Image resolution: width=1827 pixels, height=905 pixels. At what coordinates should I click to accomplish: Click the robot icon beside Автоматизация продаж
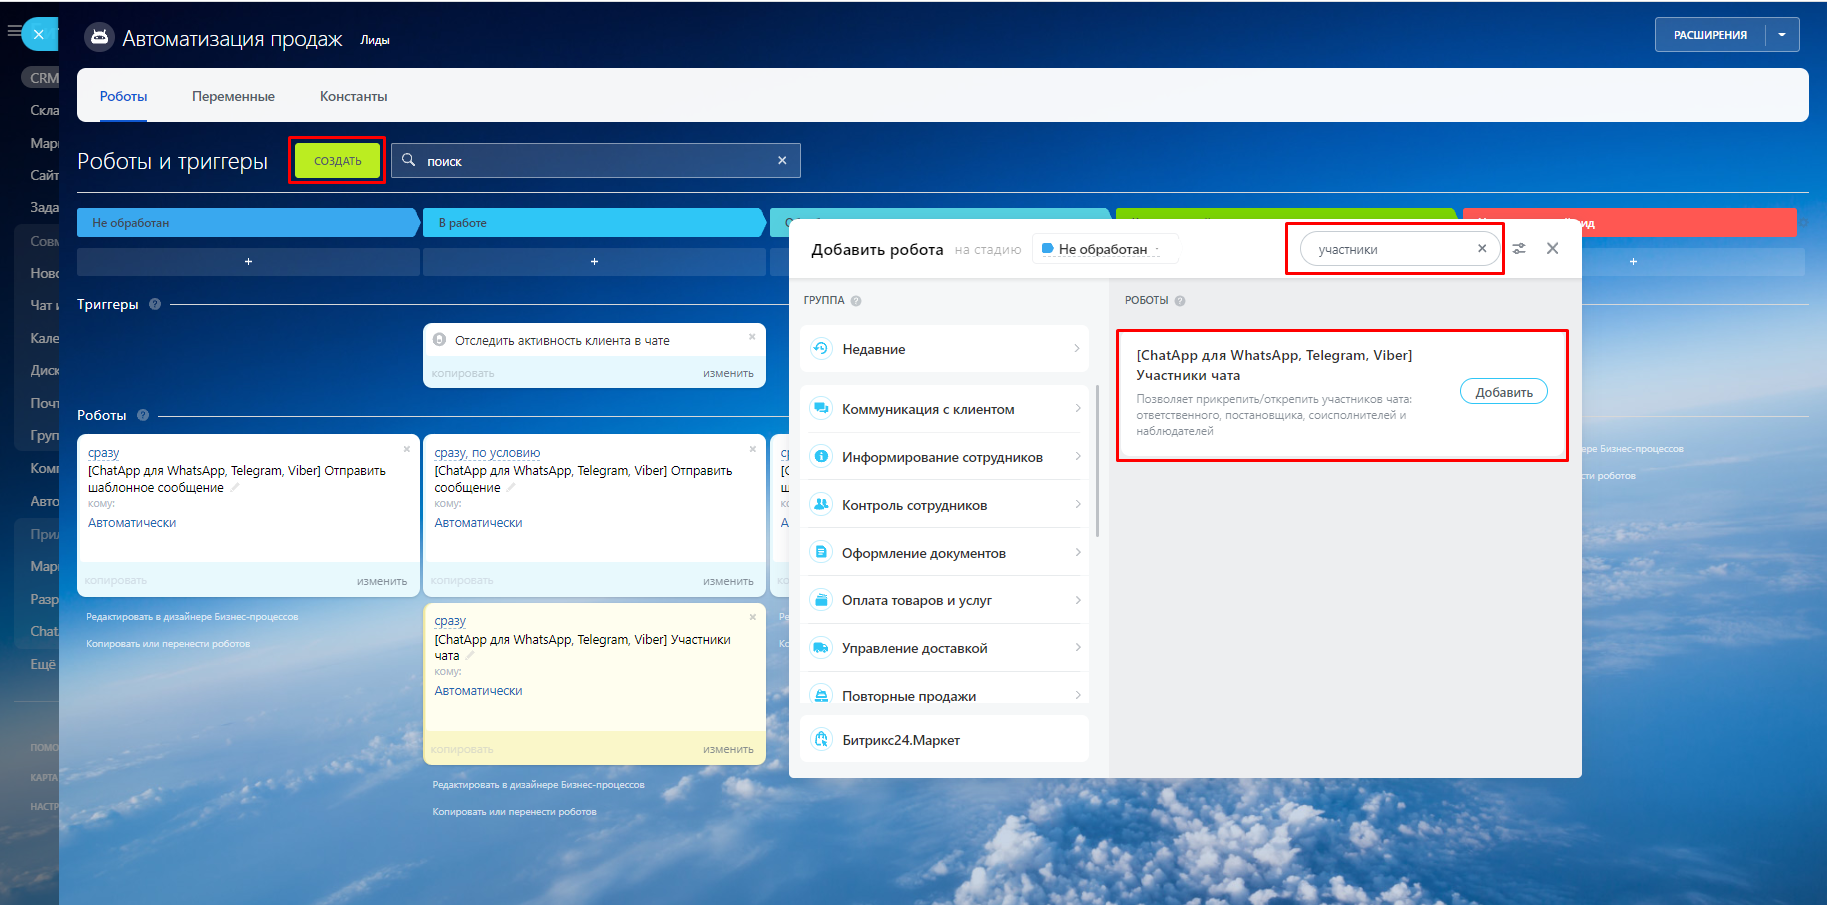tap(98, 38)
